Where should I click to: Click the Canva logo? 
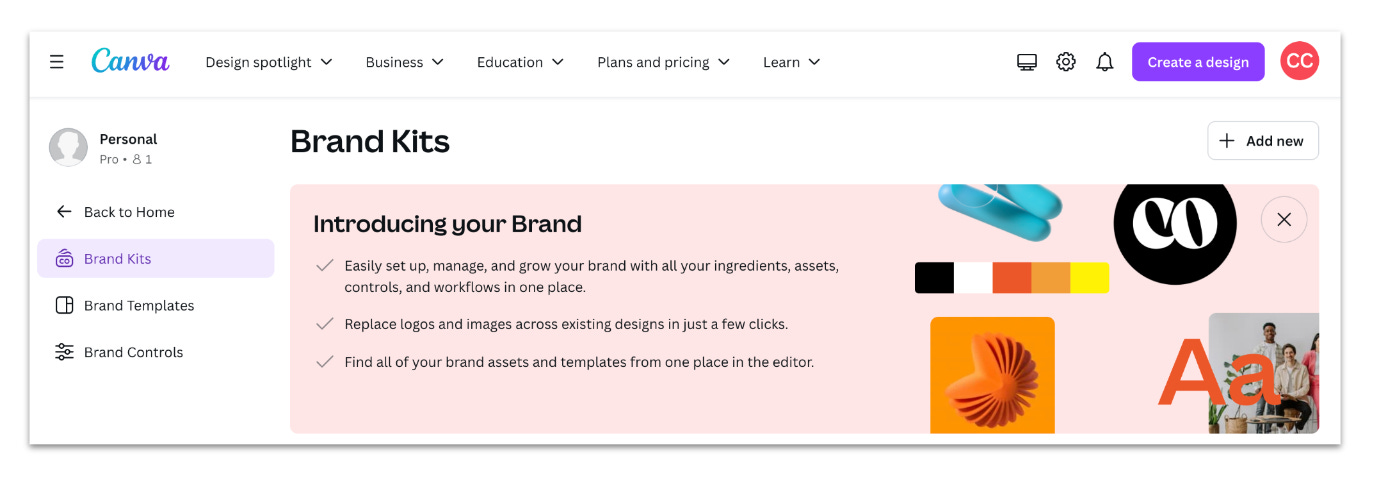pyautogui.click(x=130, y=61)
